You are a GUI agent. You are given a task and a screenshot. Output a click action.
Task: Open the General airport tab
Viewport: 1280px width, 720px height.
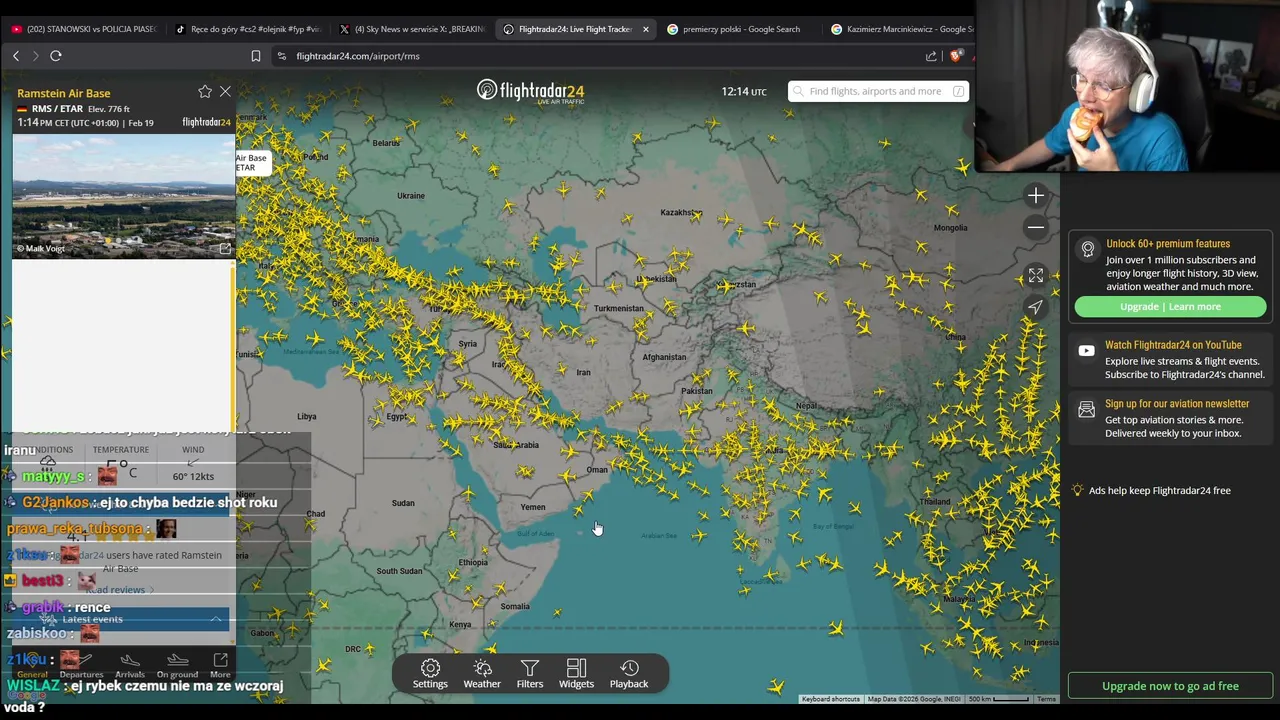(x=32, y=666)
